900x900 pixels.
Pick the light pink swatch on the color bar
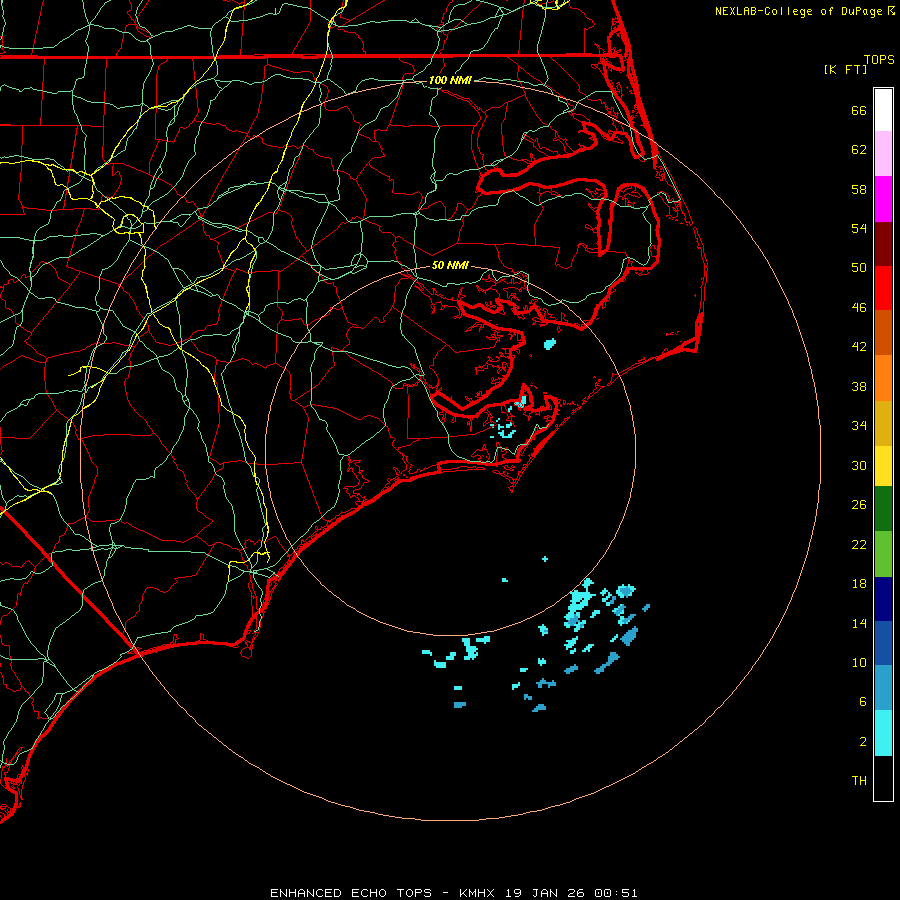click(x=883, y=154)
